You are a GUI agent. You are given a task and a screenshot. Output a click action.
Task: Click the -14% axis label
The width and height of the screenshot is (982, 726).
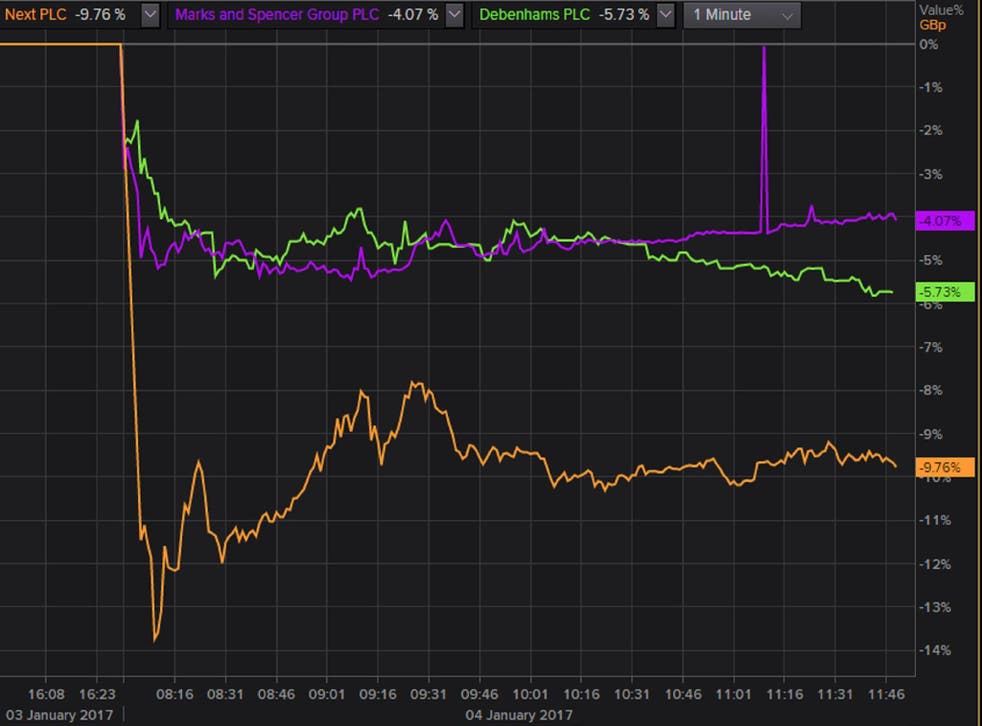[934, 650]
